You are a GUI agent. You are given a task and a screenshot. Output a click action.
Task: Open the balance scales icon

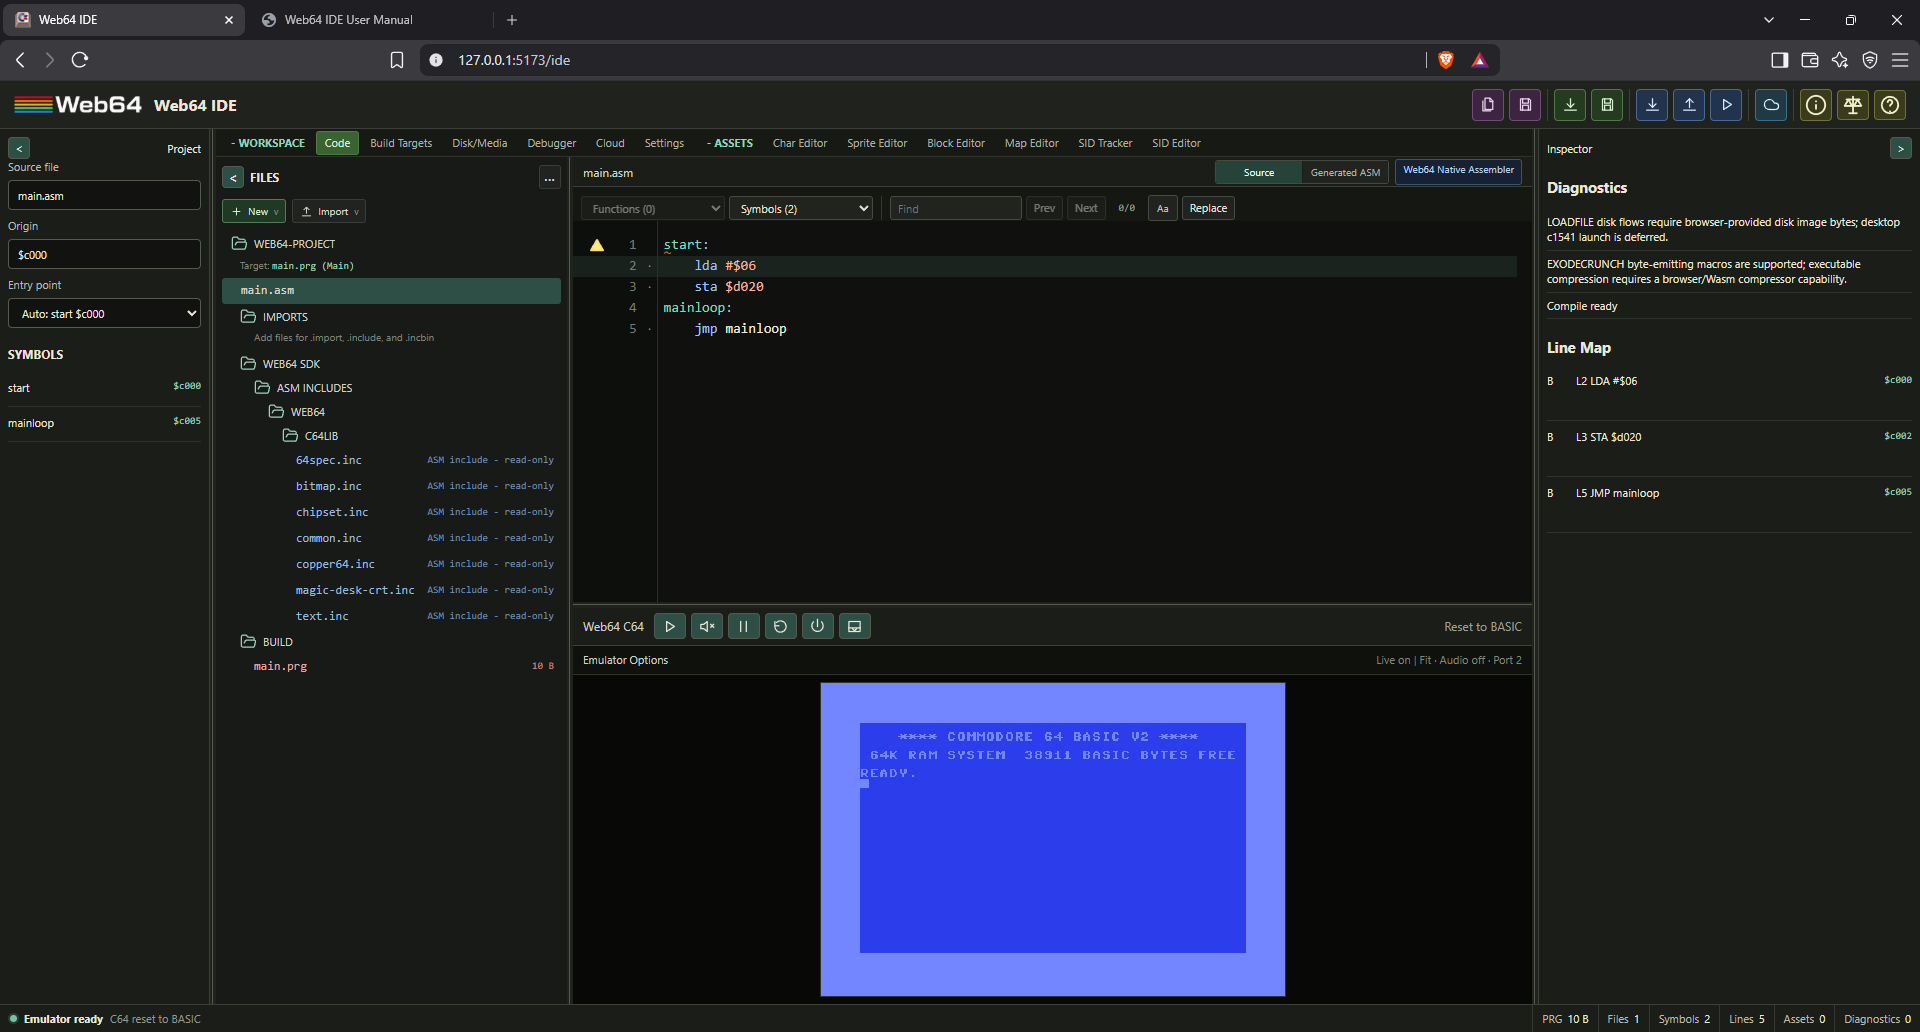[x=1853, y=105]
